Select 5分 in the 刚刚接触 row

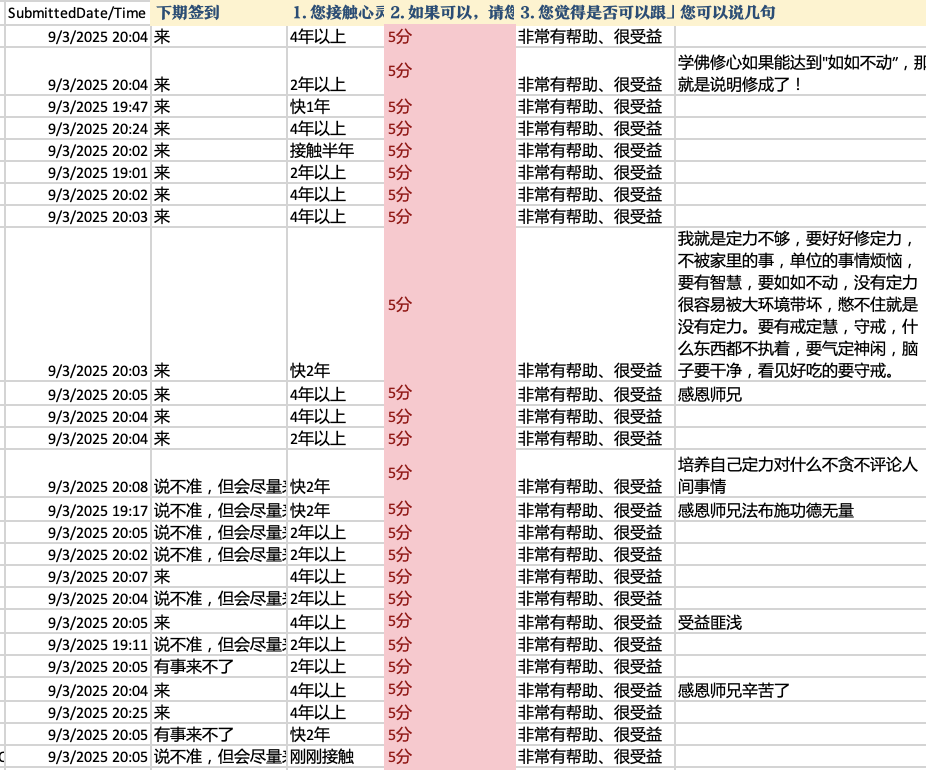450,756
